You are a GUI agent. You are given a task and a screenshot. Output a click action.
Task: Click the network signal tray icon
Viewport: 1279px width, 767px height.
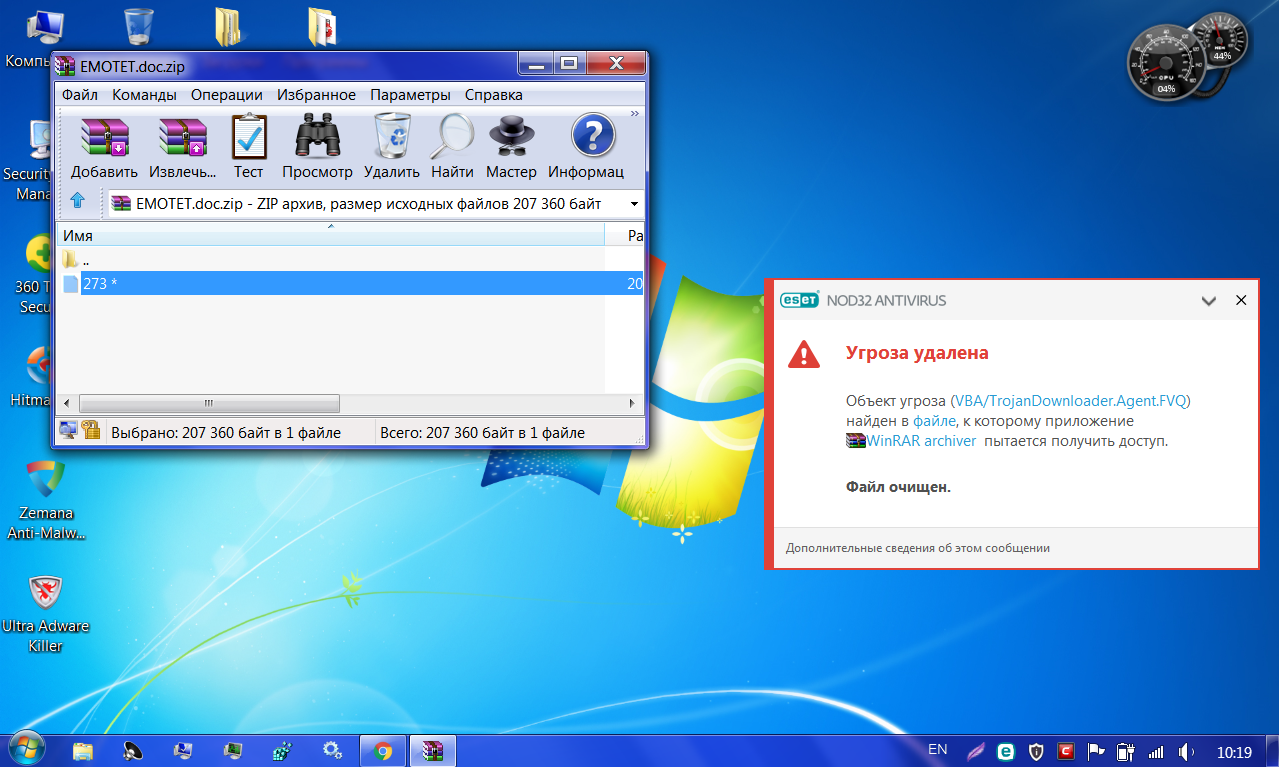pyautogui.click(x=1157, y=751)
